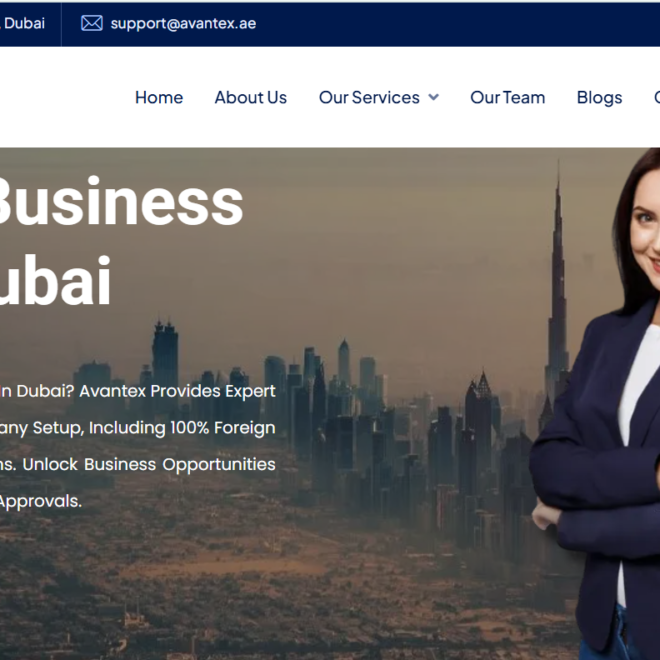This screenshot has width=660, height=660.
Task: Go to the Home menu item
Action: pos(159,97)
